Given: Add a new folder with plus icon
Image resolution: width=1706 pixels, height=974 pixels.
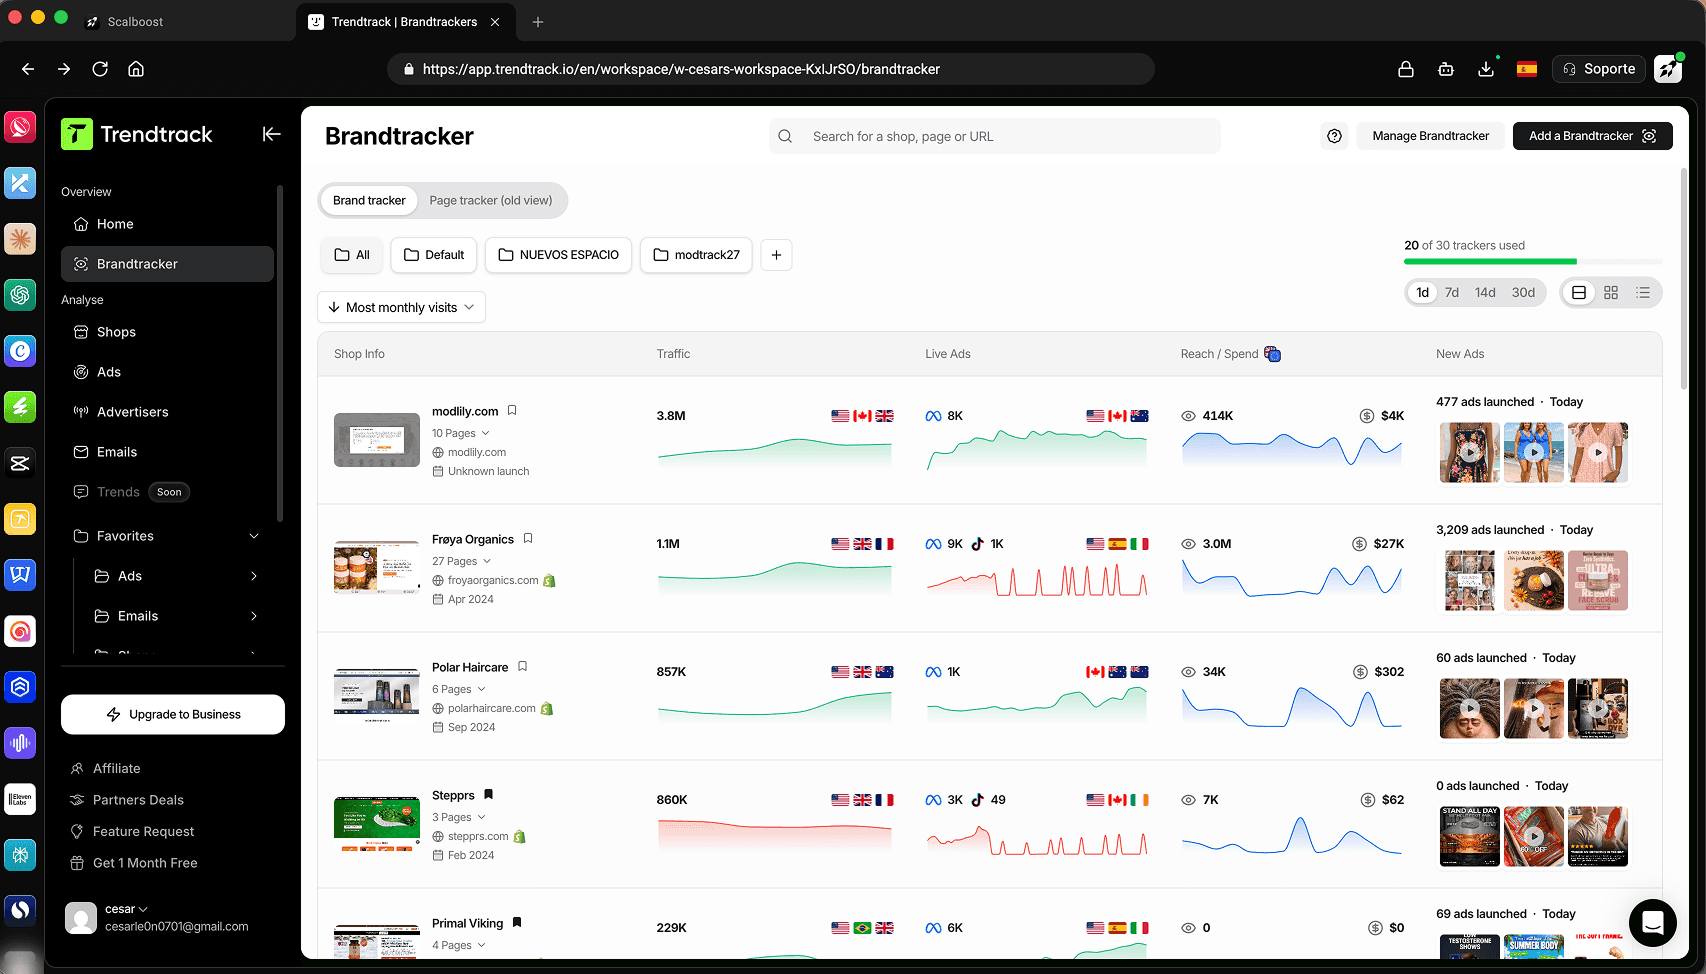Looking at the screenshot, I should pos(776,255).
